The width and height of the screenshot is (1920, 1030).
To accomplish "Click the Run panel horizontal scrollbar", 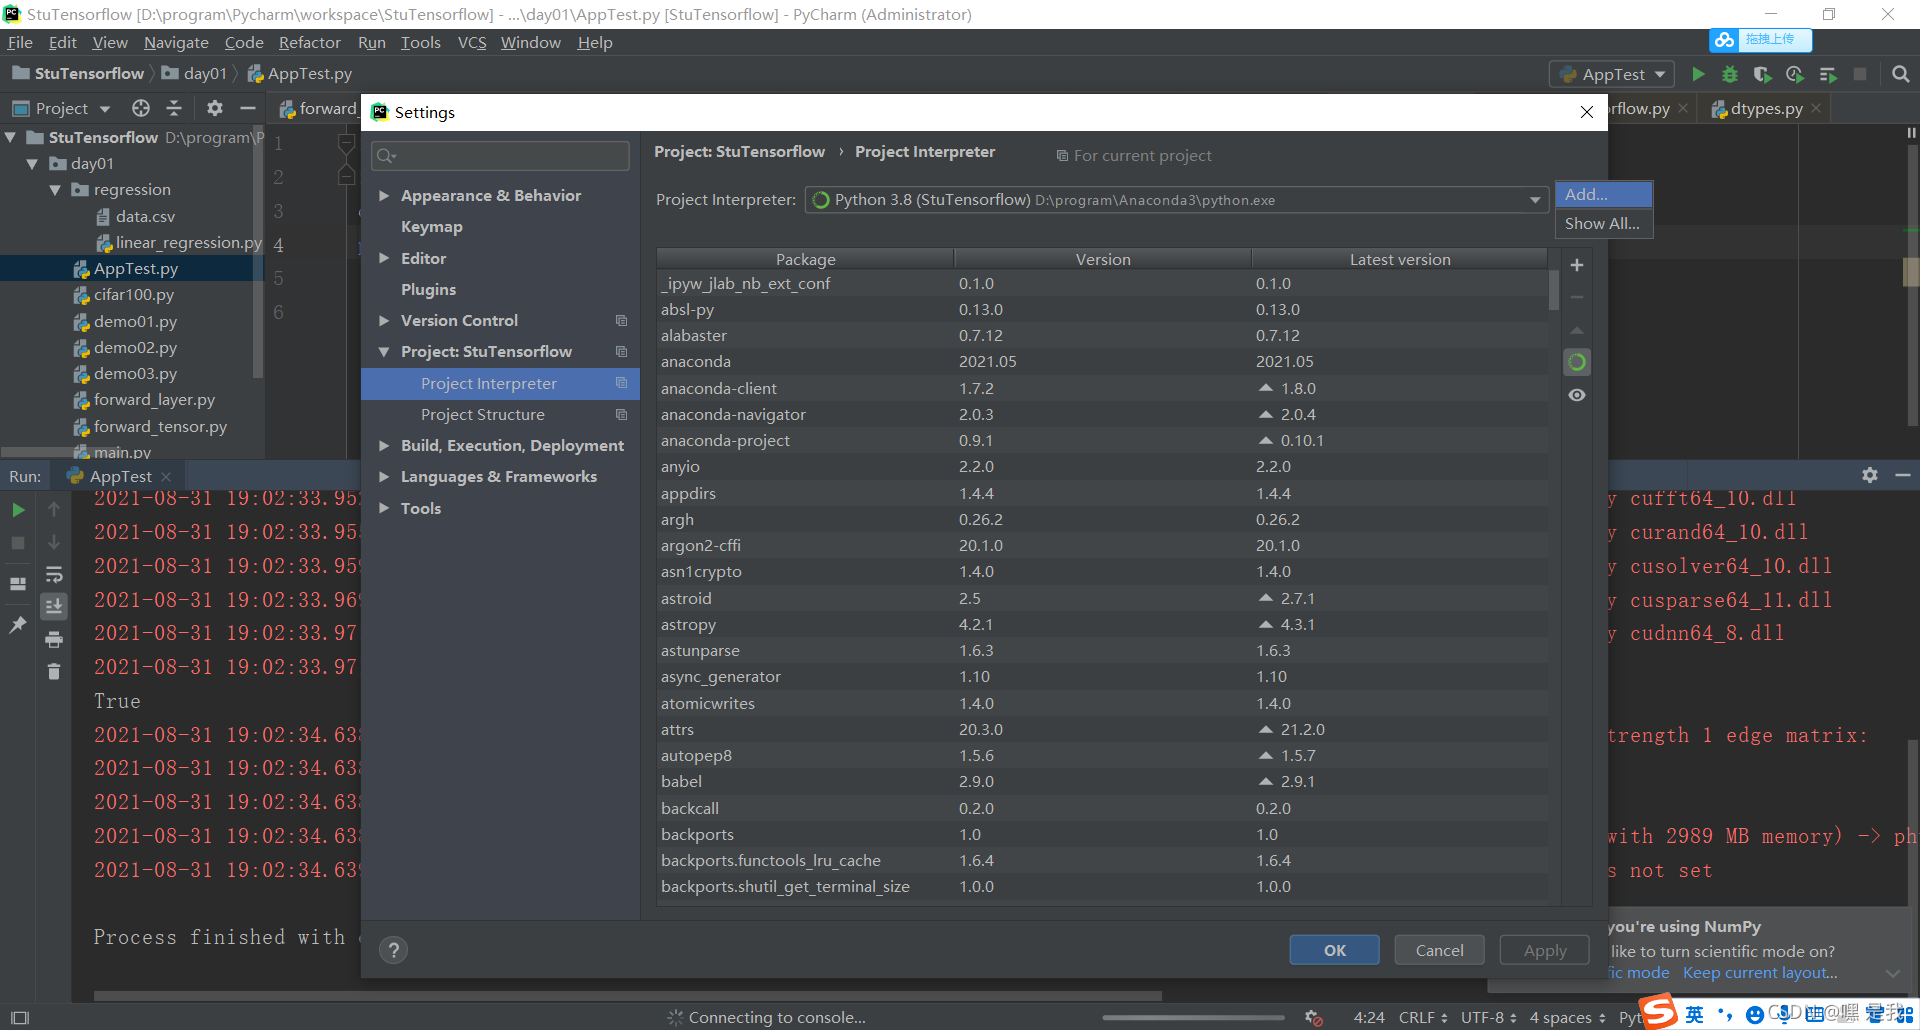I will (x=628, y=996).
